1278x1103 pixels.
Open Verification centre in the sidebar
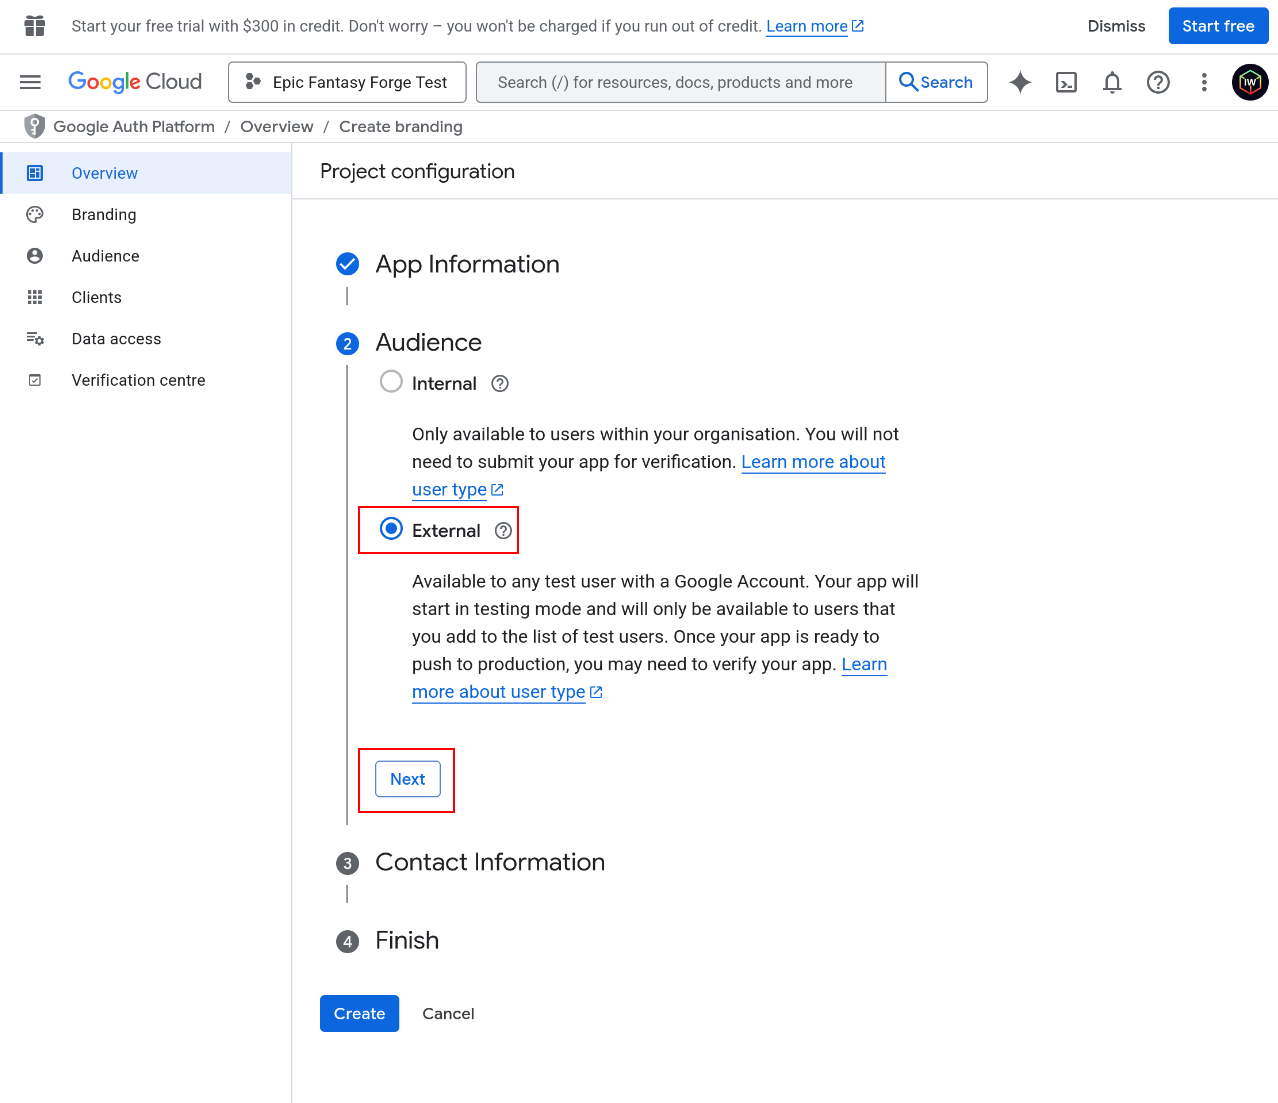138,380
